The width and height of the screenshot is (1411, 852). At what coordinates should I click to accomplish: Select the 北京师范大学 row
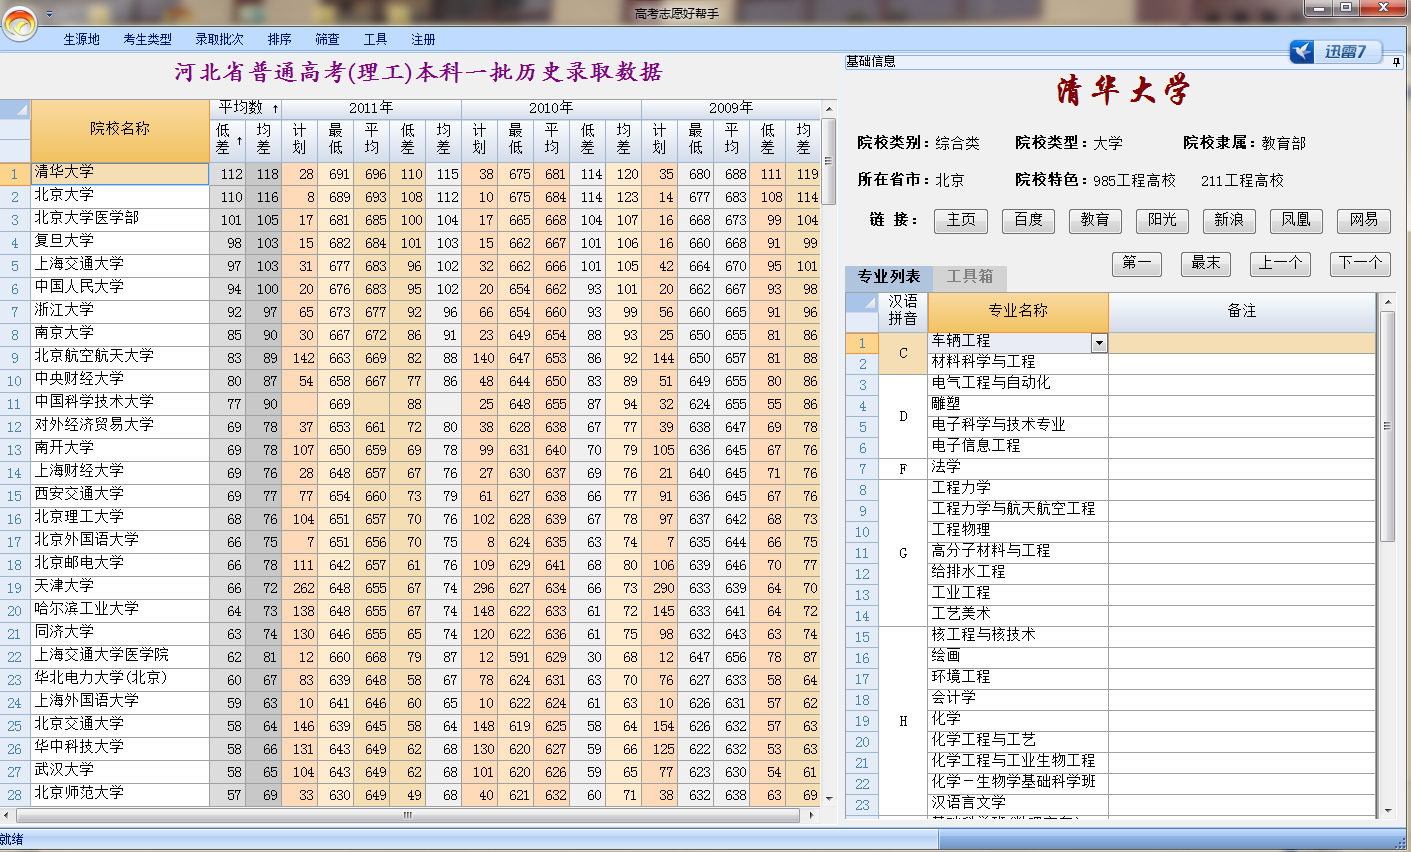[x=120, y=793]
